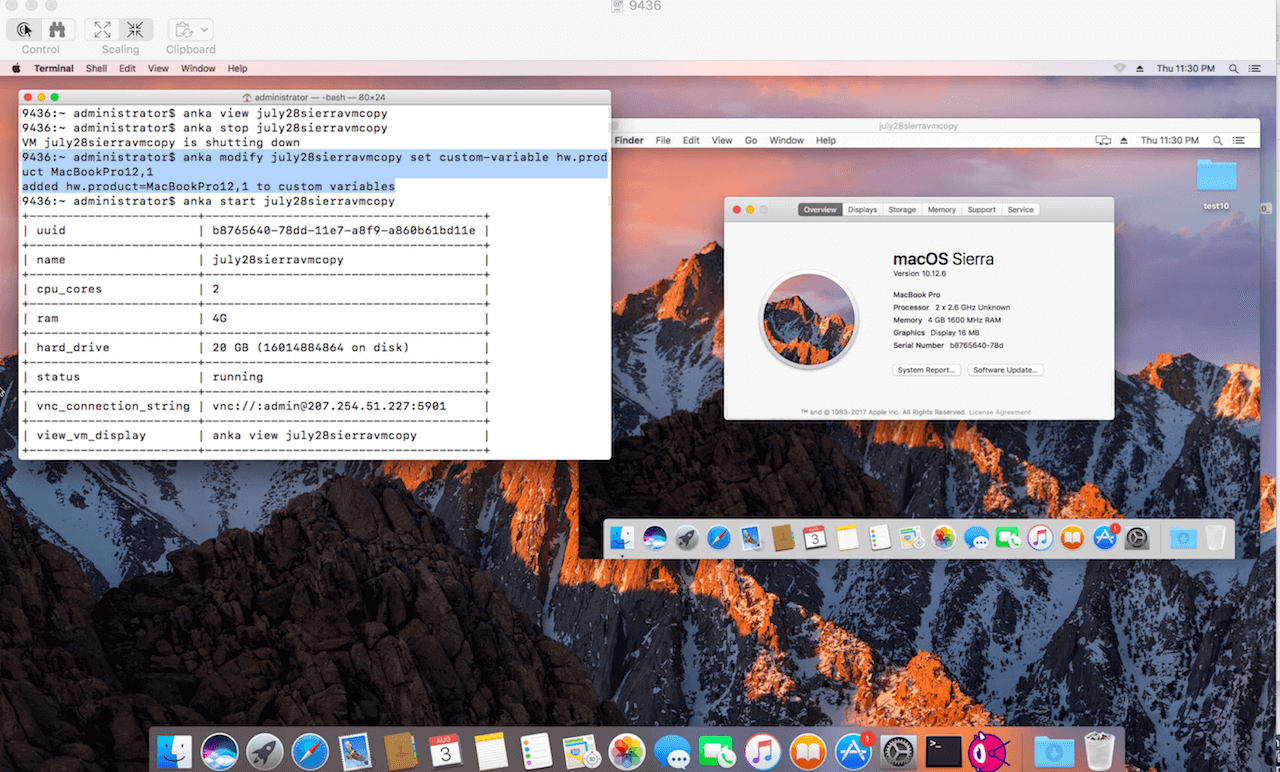This screenshot has height=772, width=1280.
Task: Open iTunes in the VM's dock
Action: tap(1040, 538)
